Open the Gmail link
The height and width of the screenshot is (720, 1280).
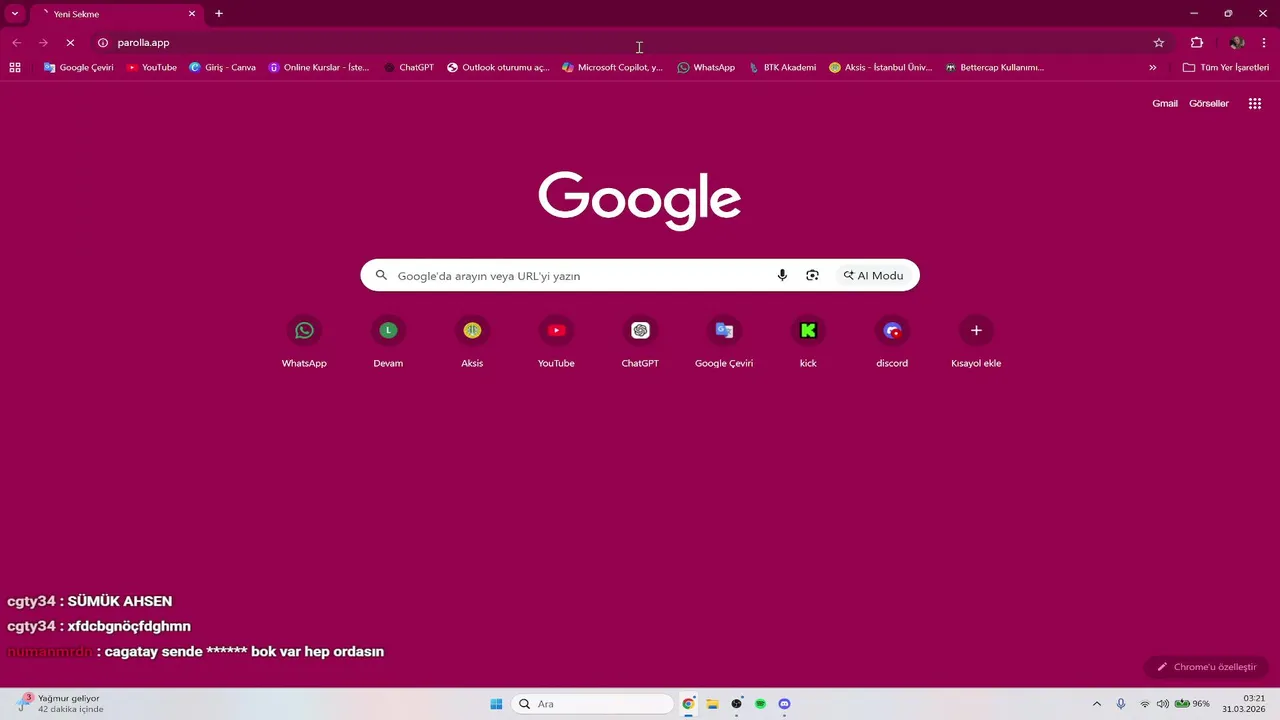[1165, 103]
